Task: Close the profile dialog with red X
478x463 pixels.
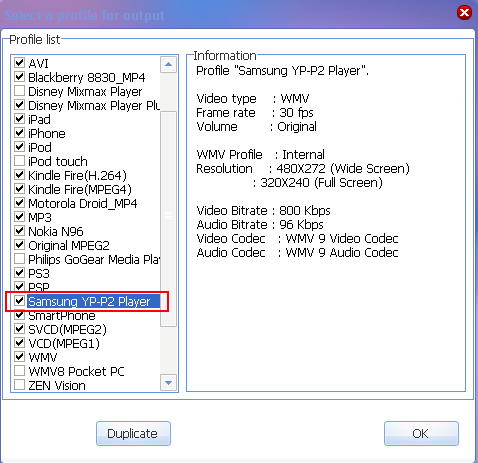Action: pos(464,13)
